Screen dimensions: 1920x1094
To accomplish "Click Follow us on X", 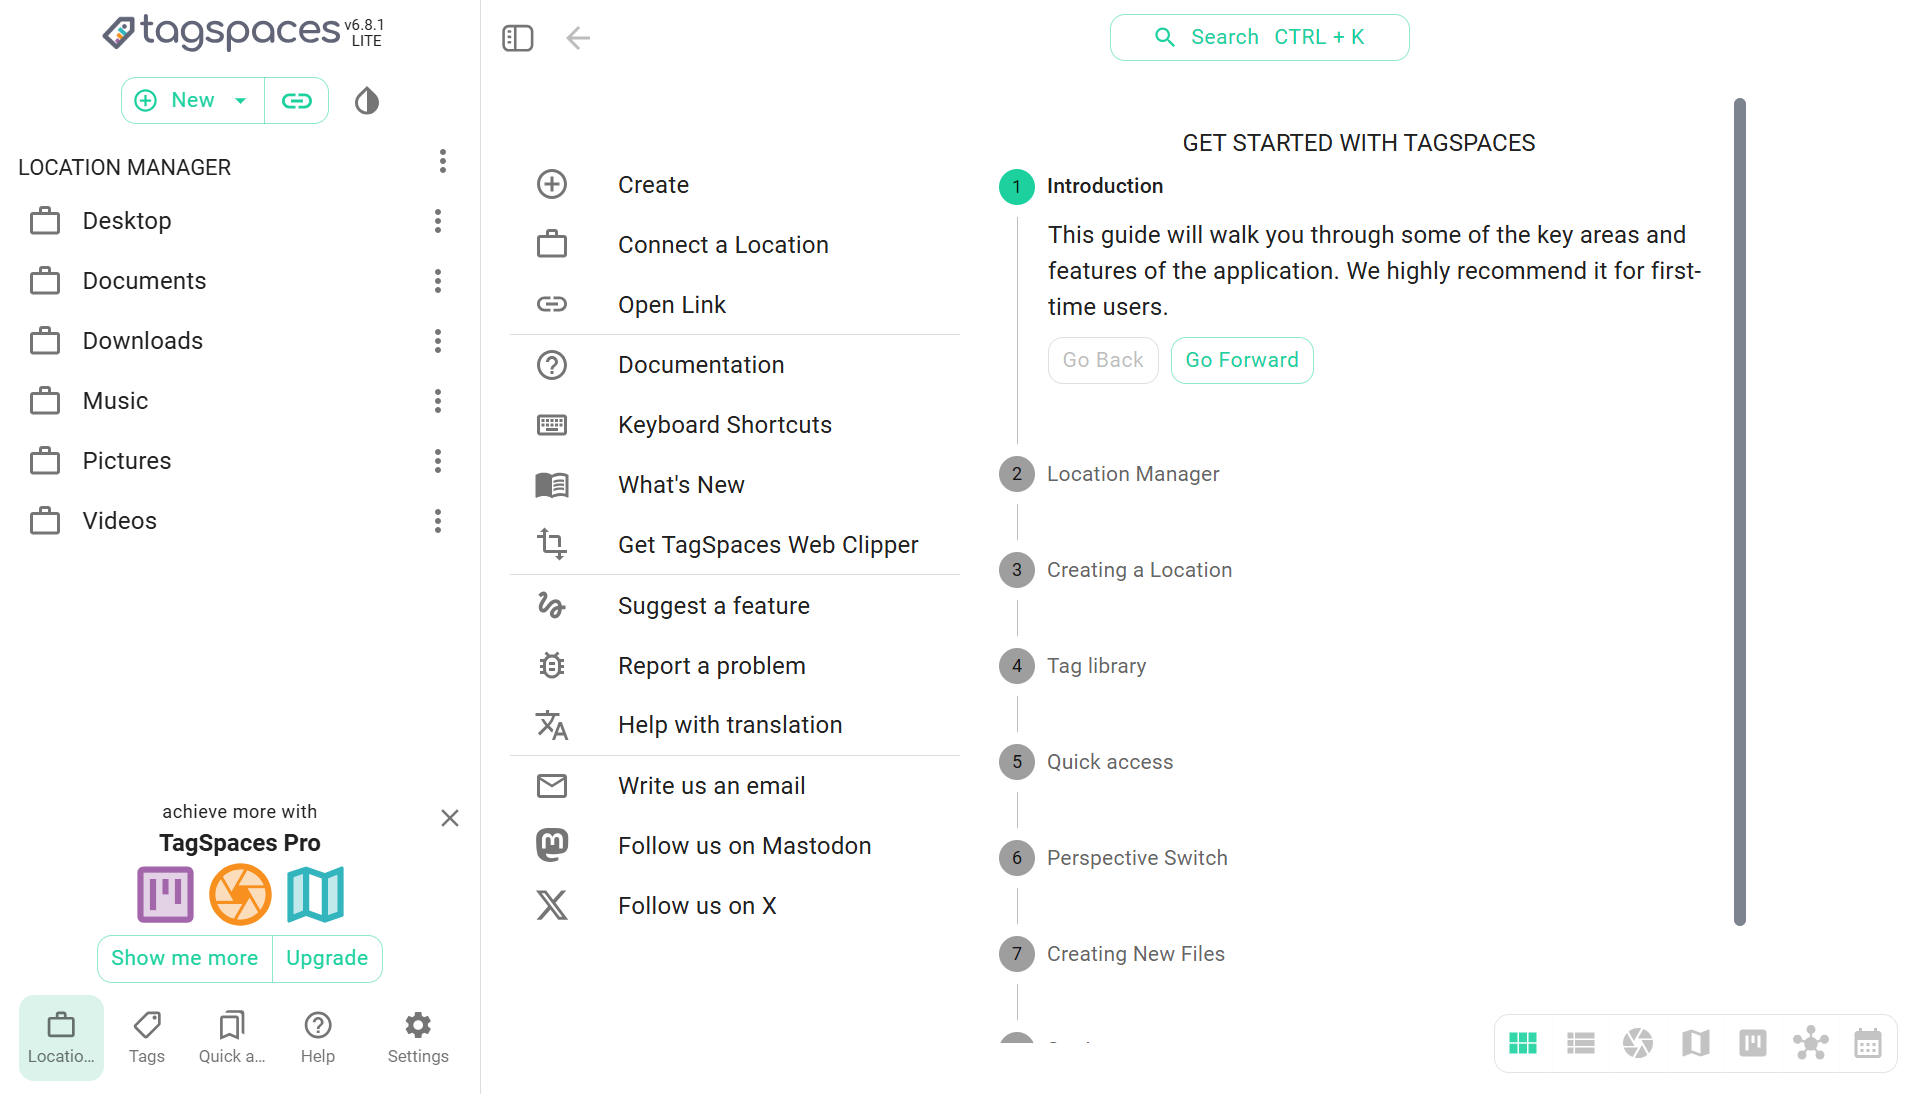I will (x=735, y=906).
